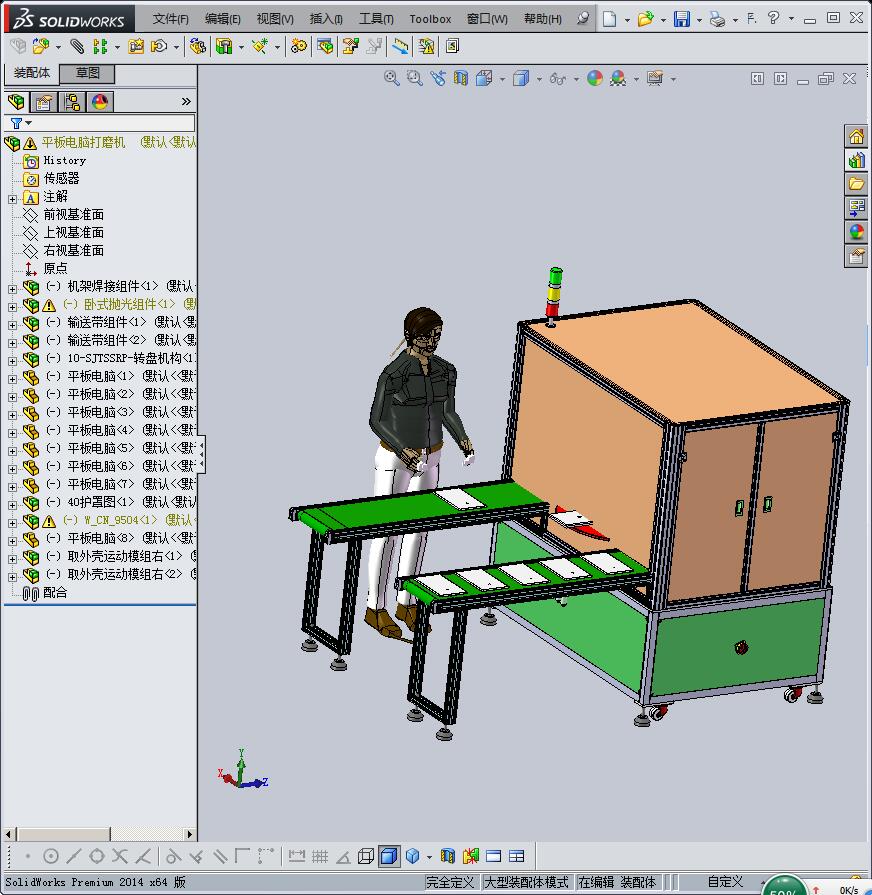Click the Section View icon
The image size is (872, 895).
click(461, 78)
